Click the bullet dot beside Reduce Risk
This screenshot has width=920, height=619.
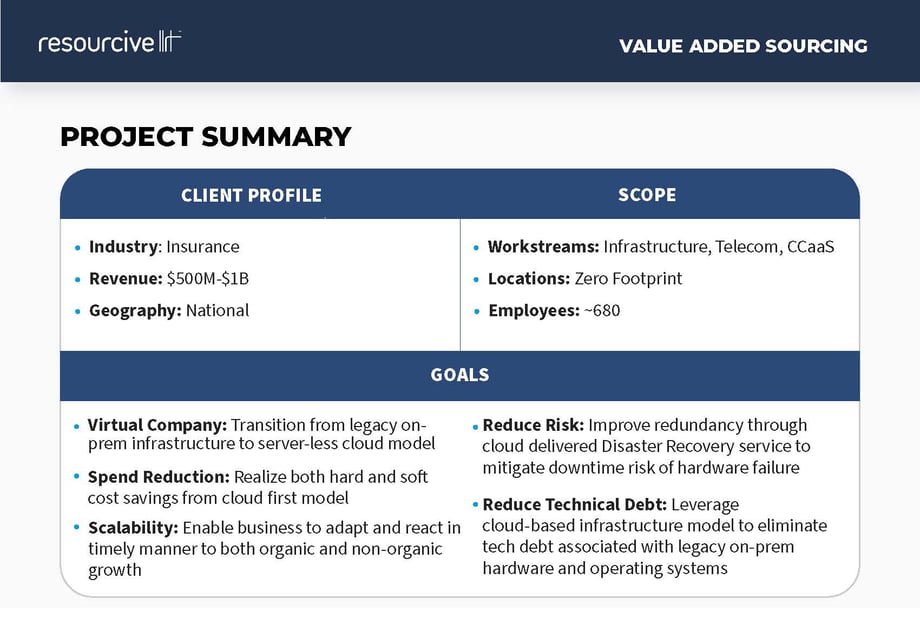pos(473,426)
